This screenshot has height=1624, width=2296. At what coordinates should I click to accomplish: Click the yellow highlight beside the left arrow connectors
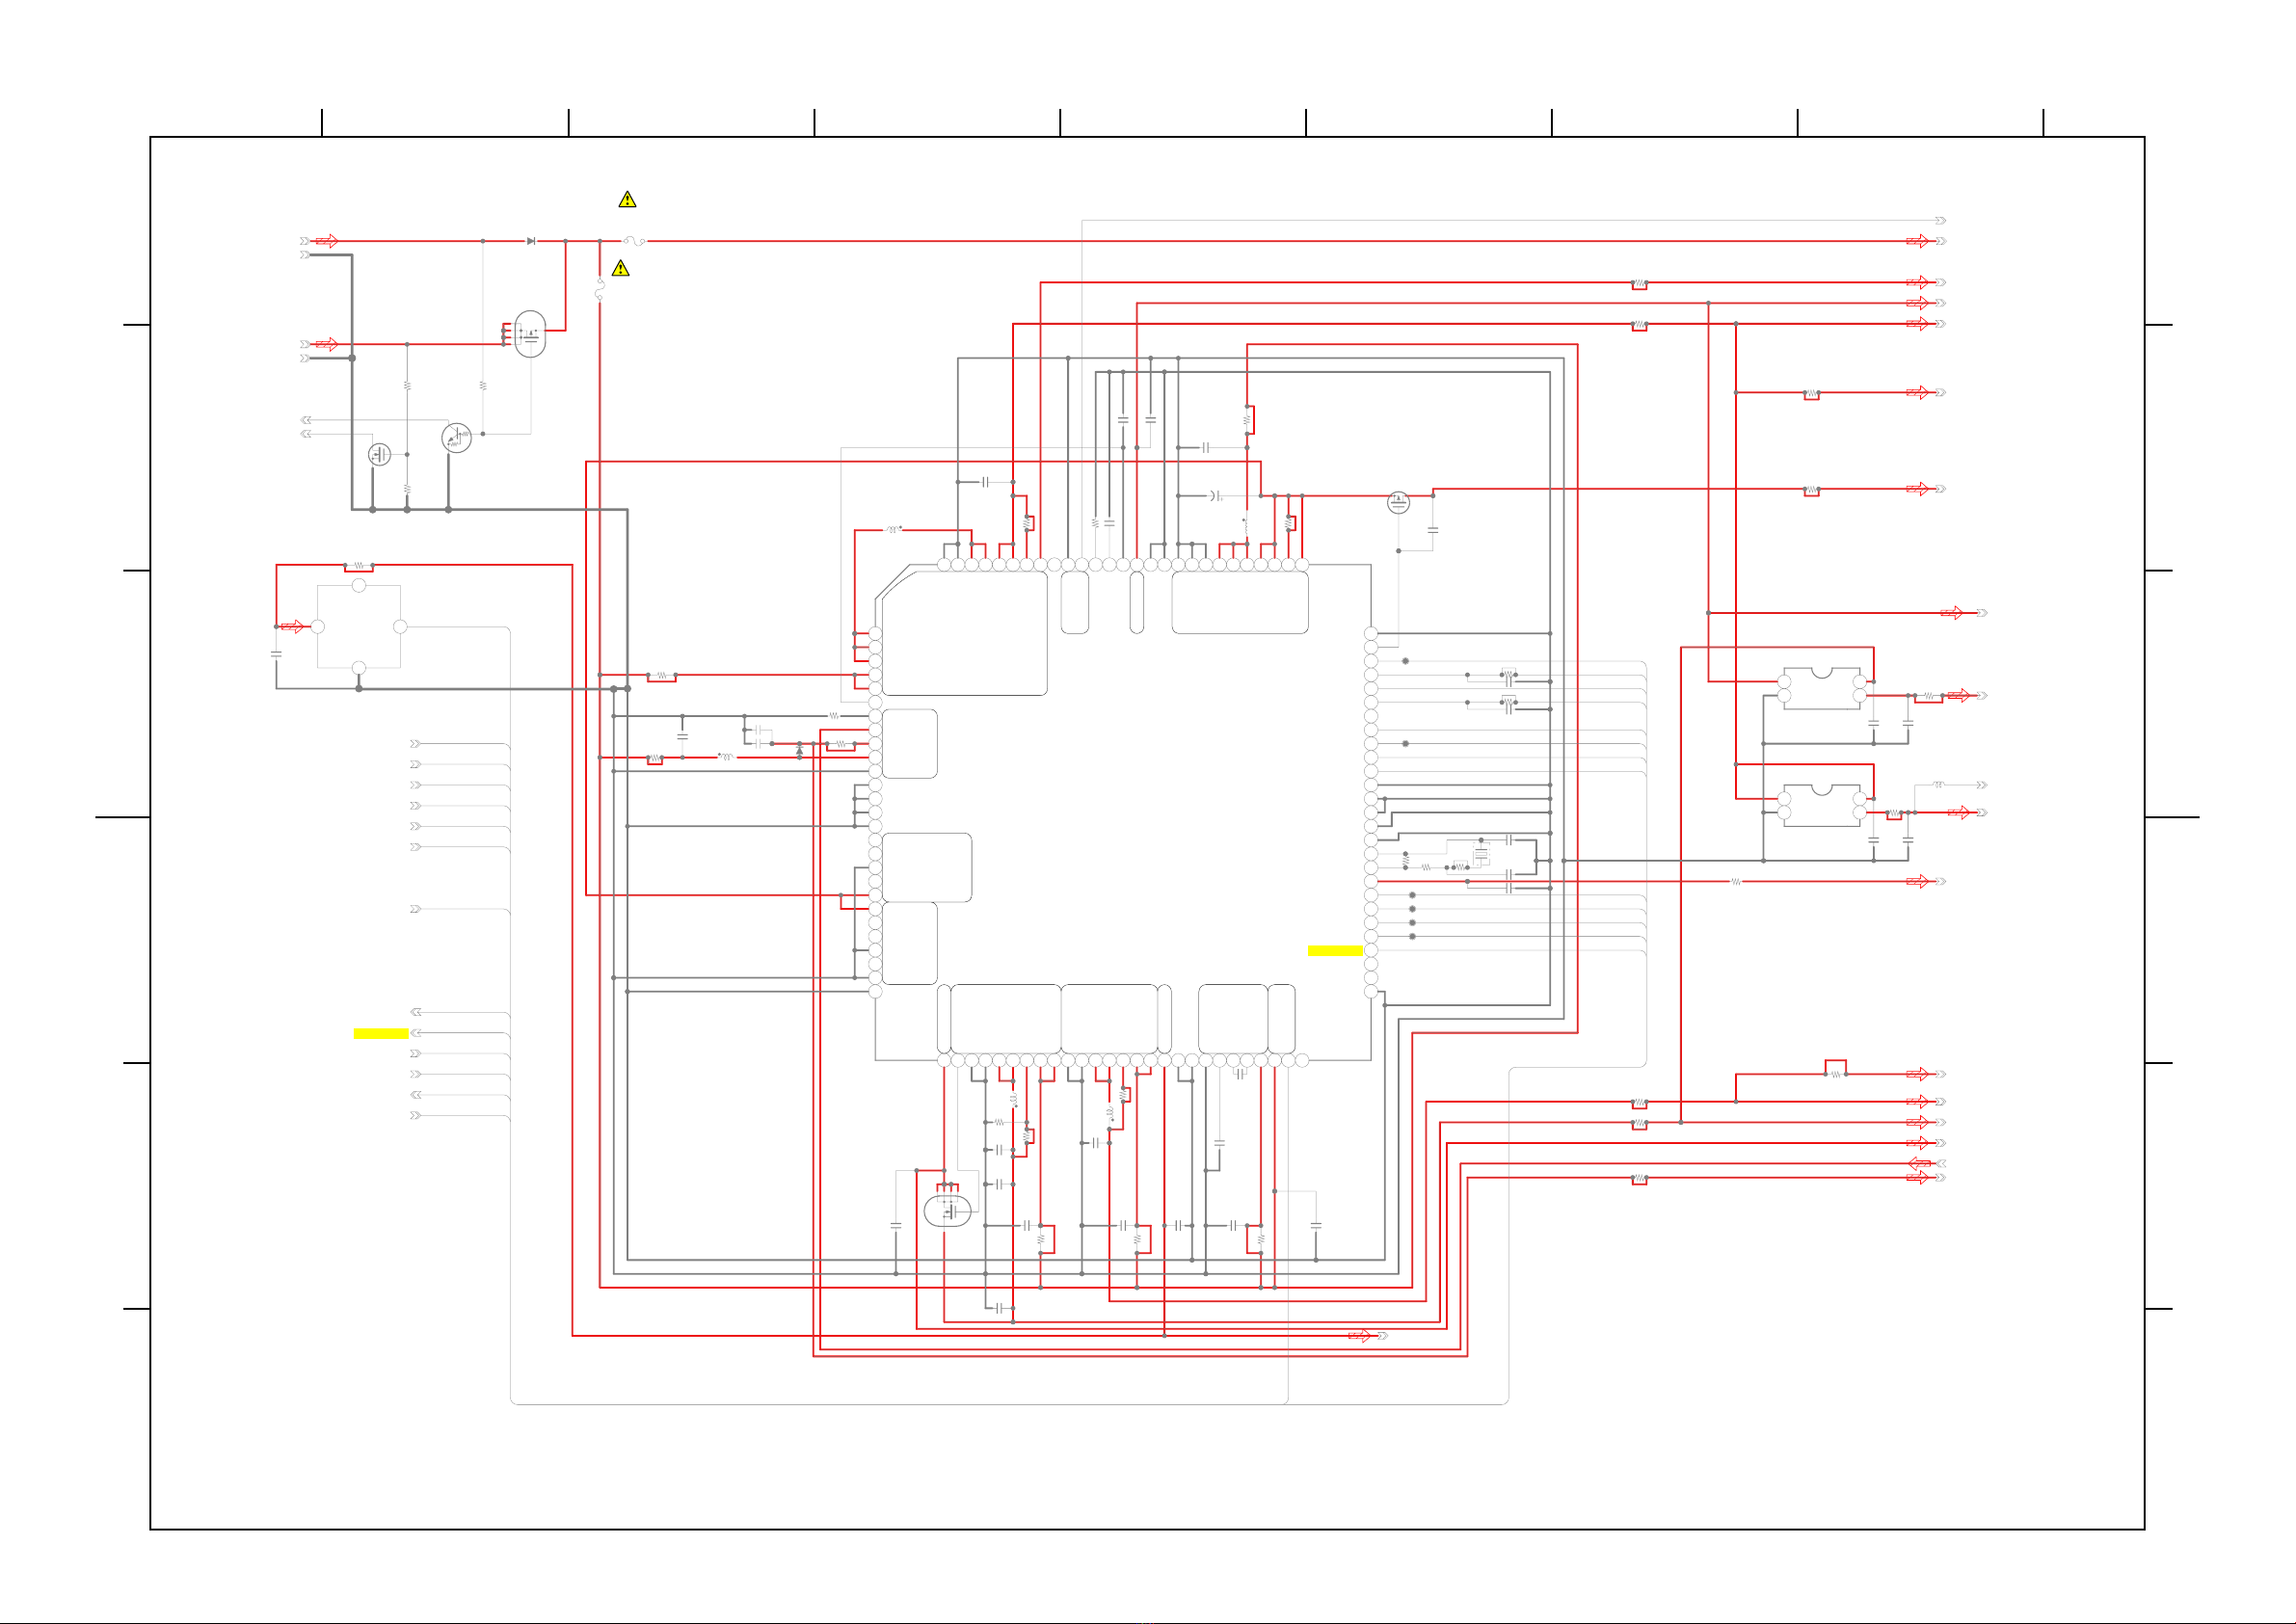pos(381,1033)
